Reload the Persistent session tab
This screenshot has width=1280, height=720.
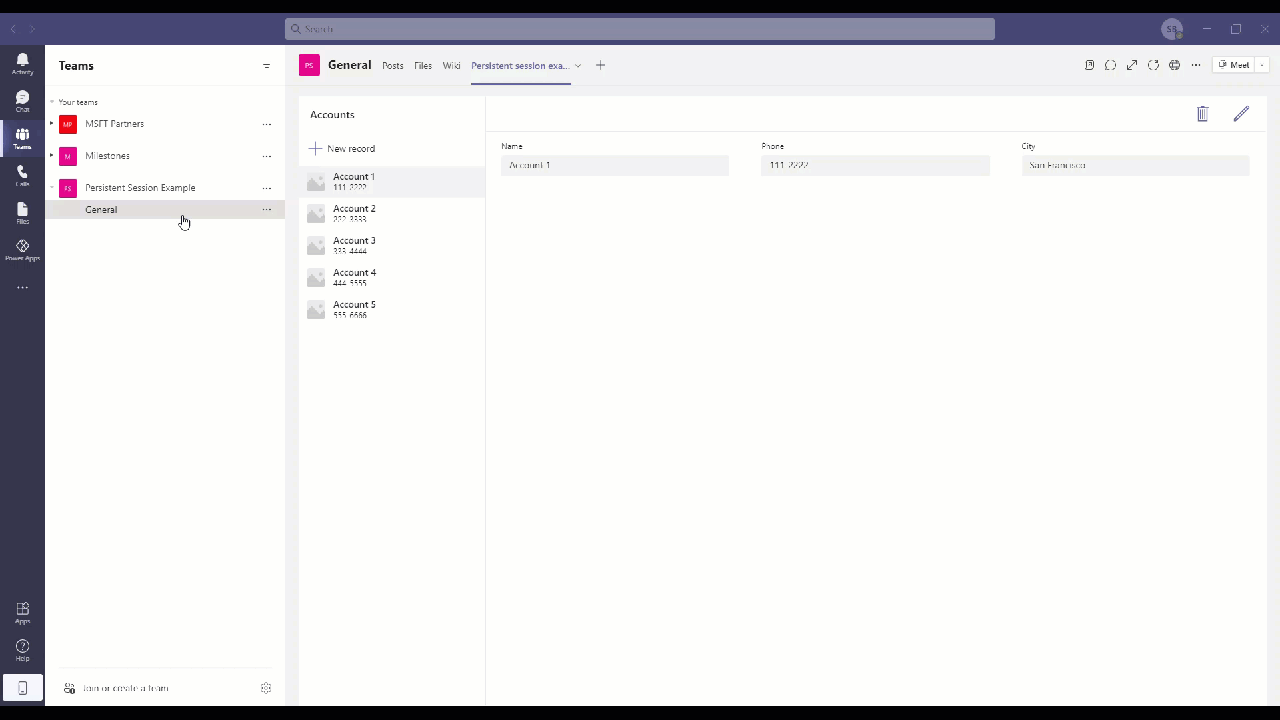point(1153,65)
